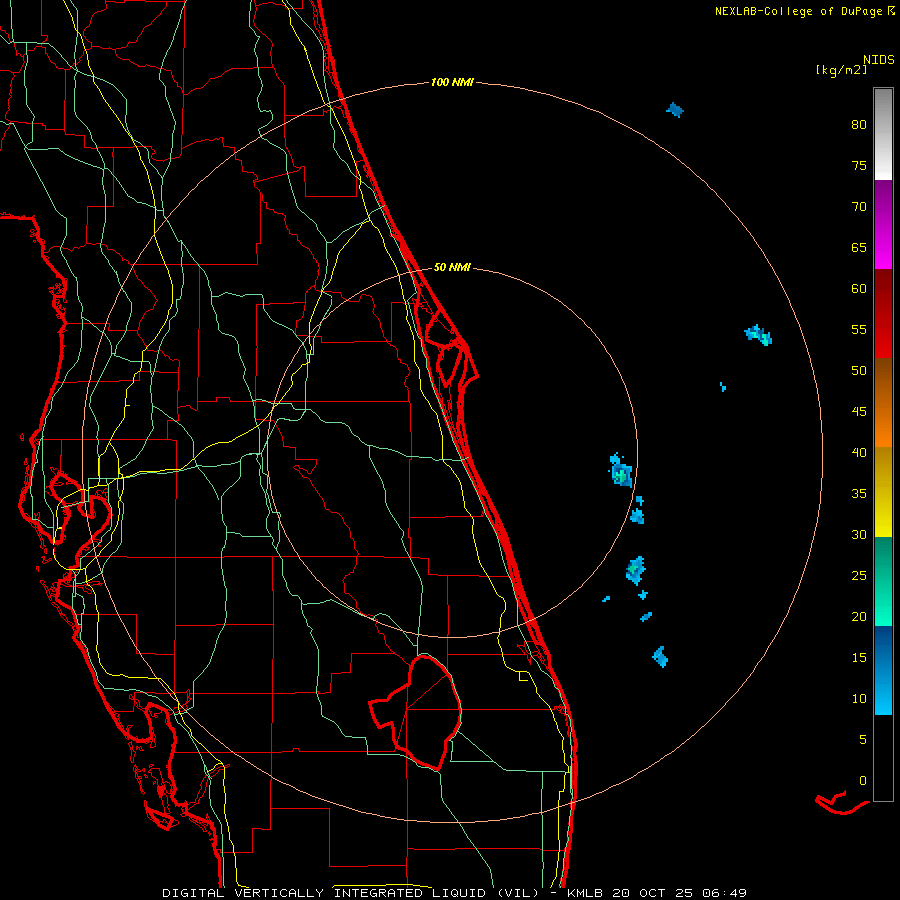Click the 20 OCT 25 date text
The width and height of the screenshot is (900, 900).
[653, 893]
